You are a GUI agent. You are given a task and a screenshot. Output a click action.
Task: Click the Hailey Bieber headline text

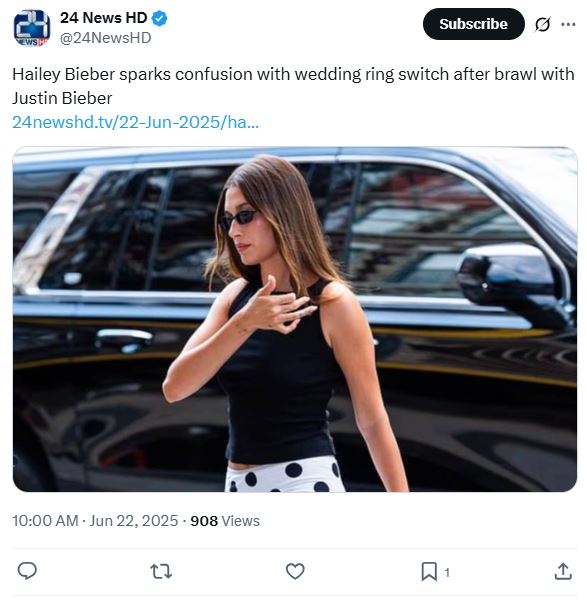[293, 86]
